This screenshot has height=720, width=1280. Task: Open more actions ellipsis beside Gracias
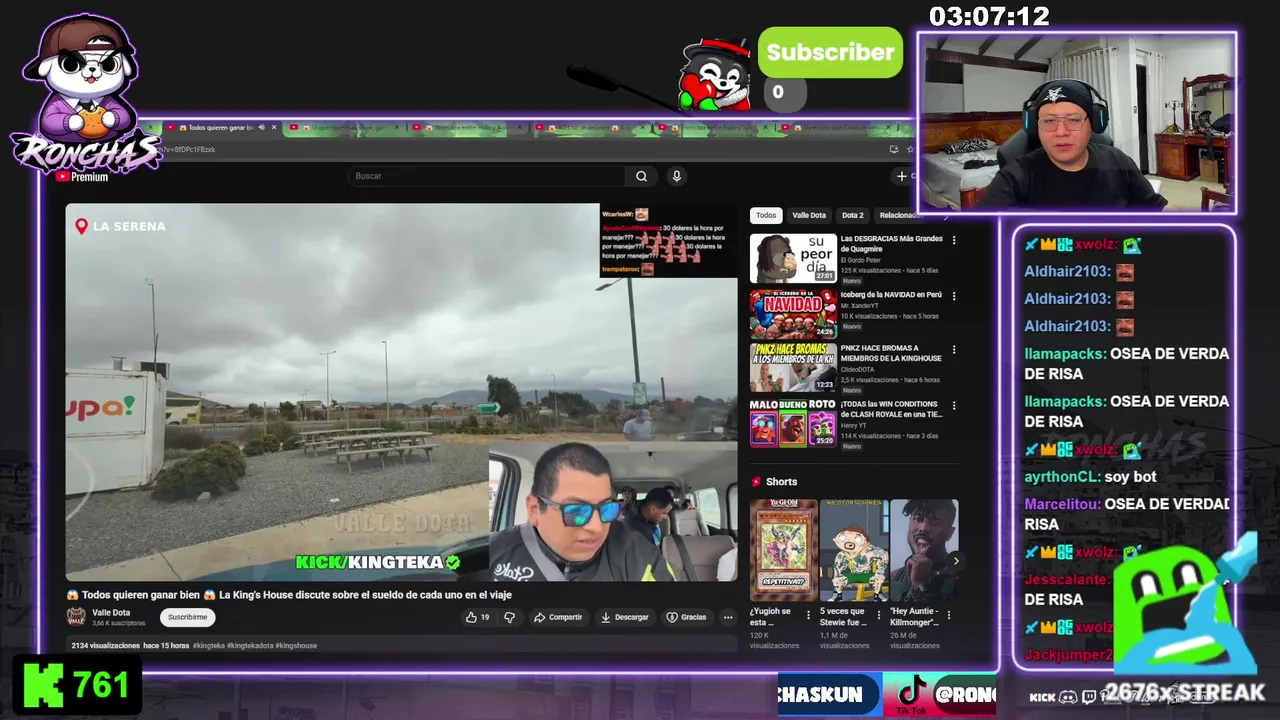click(728, 617)
